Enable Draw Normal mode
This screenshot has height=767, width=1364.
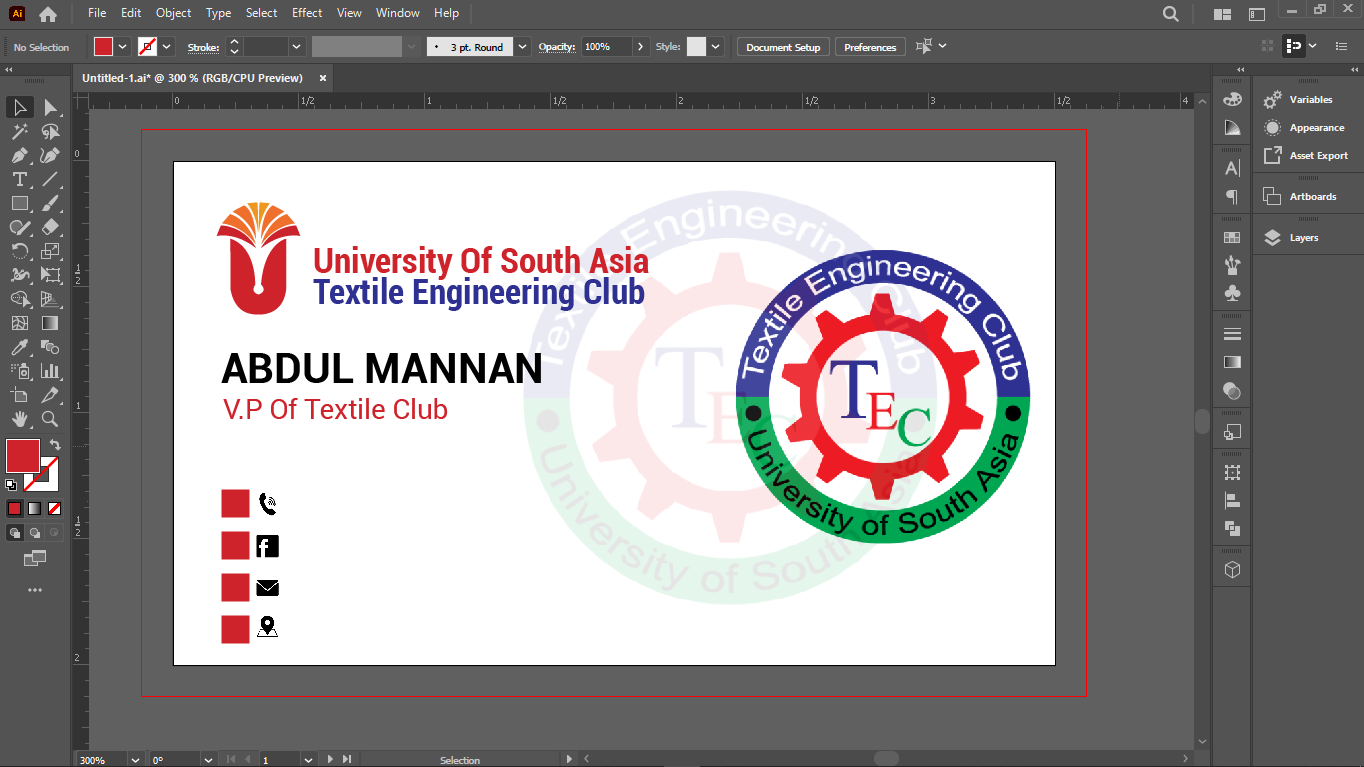(x=14, y=533)
